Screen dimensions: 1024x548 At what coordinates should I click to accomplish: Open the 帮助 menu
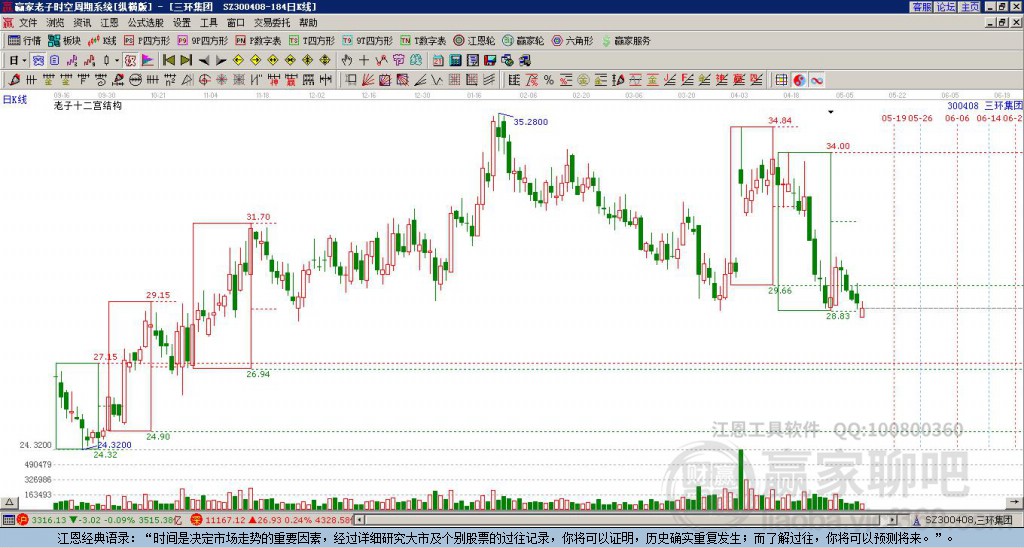[x=308, y=23]
